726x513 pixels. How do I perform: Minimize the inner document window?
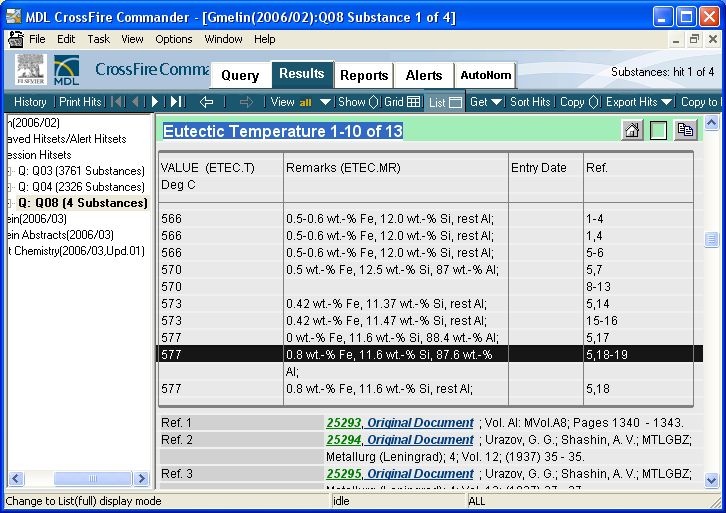[x=676, y=39]
